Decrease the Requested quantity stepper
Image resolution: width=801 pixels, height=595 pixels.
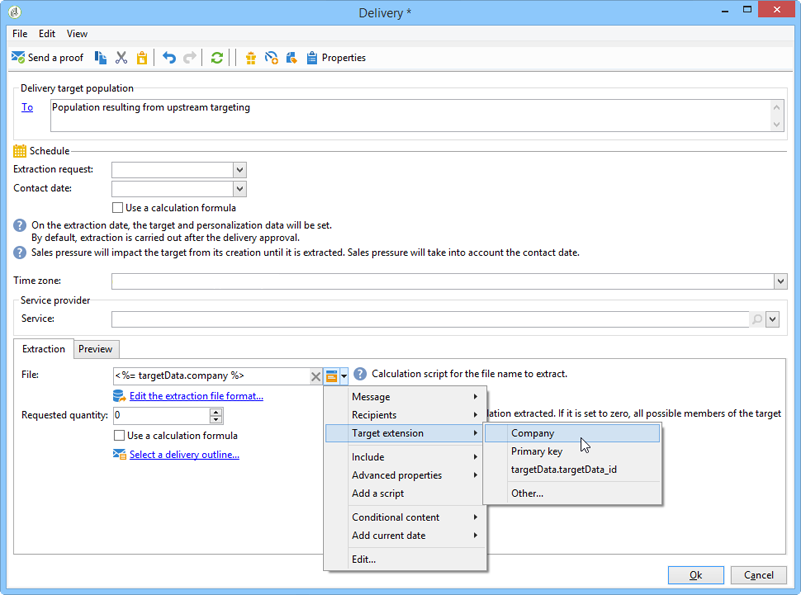(x=216, y=420)
